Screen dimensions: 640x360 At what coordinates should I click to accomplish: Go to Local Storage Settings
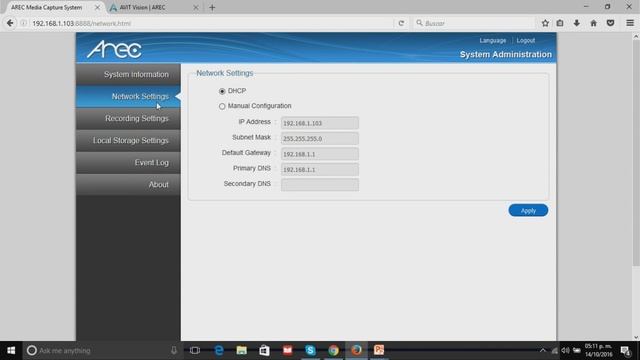[x=128, y=140]
